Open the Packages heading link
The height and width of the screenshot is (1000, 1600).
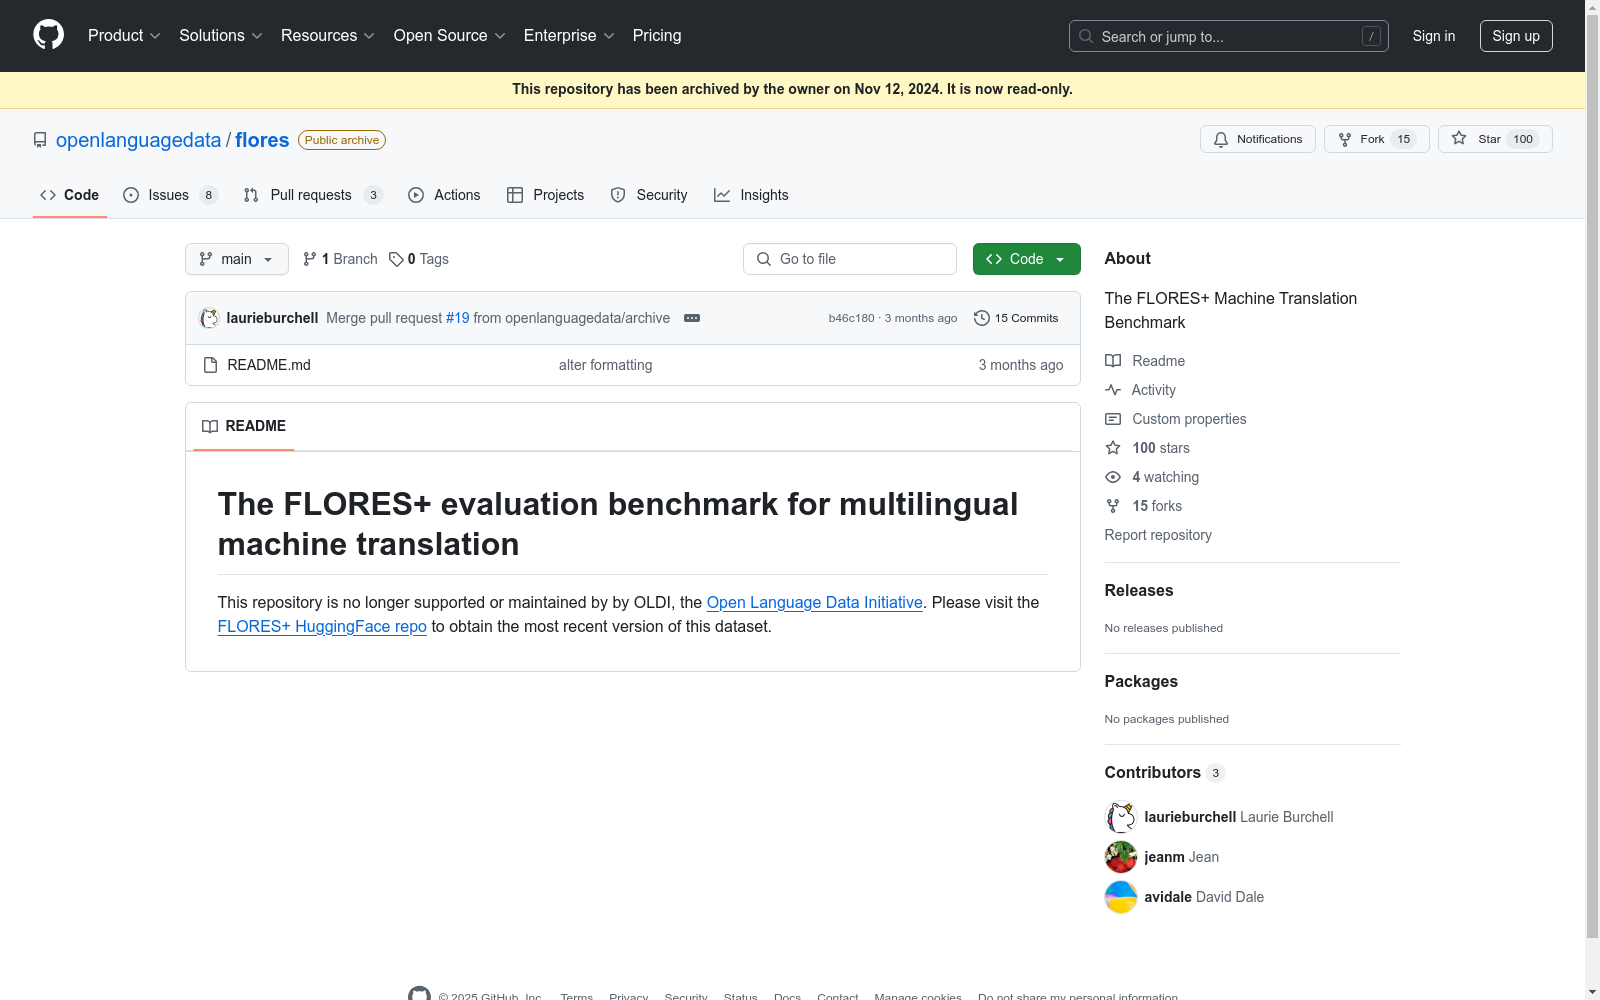tap(1141, 681)
